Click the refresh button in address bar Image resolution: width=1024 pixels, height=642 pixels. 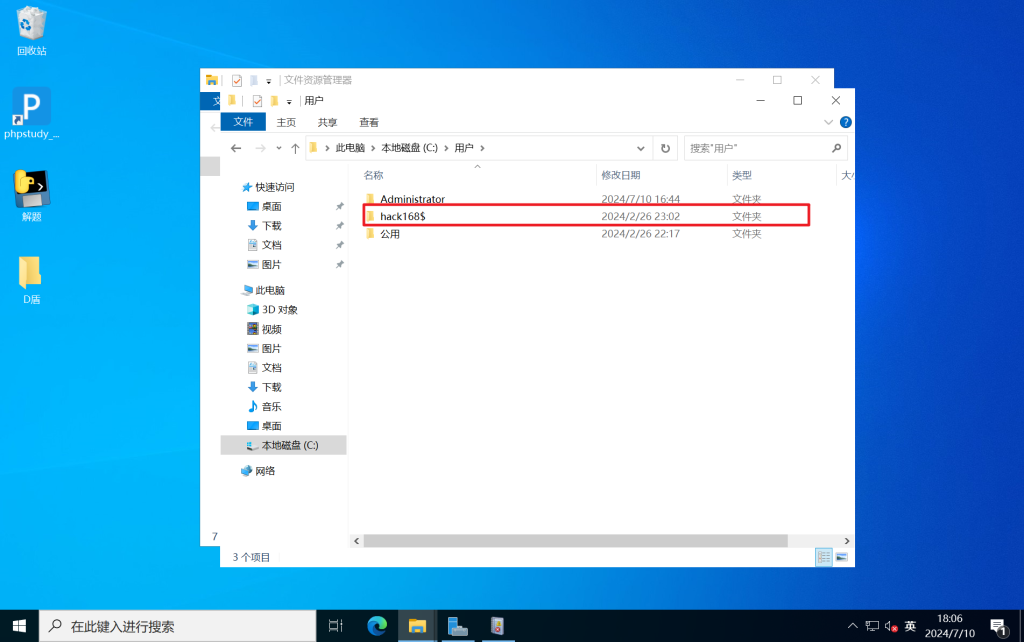tap(665, 148)
